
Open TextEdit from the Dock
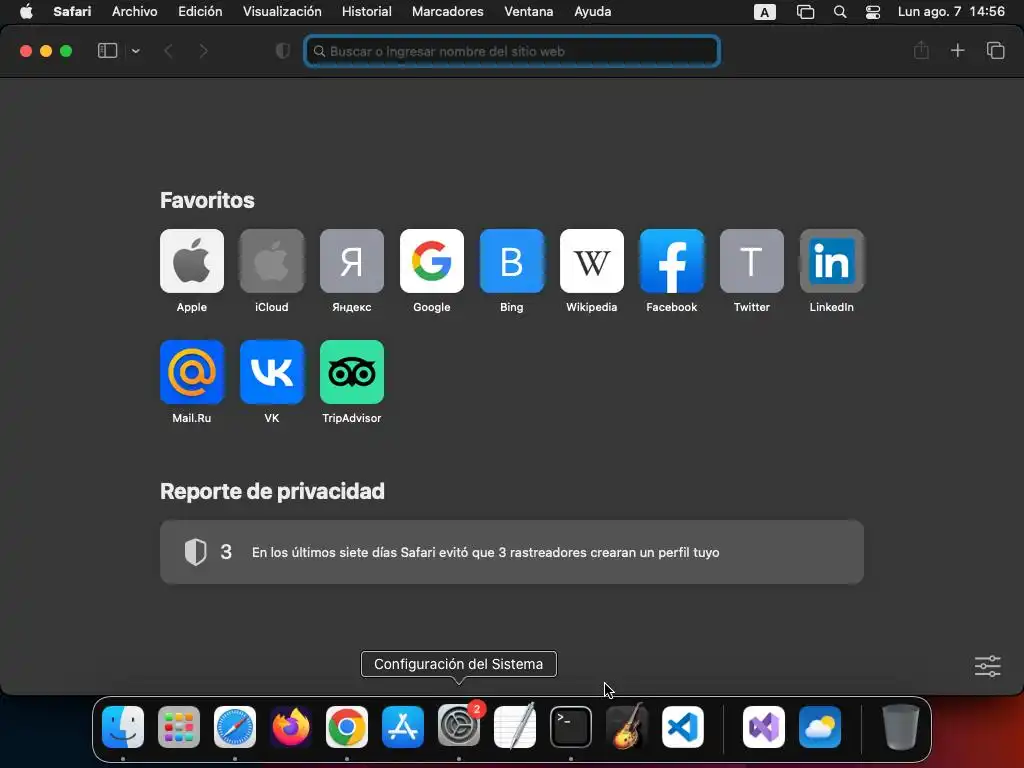(x=515, y=726)
